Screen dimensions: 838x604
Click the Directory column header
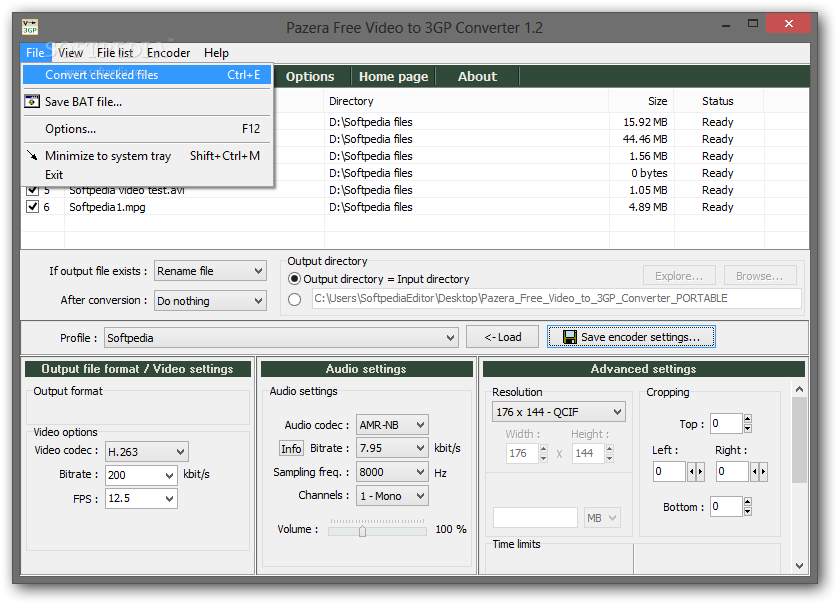click(x=466, y=101)
